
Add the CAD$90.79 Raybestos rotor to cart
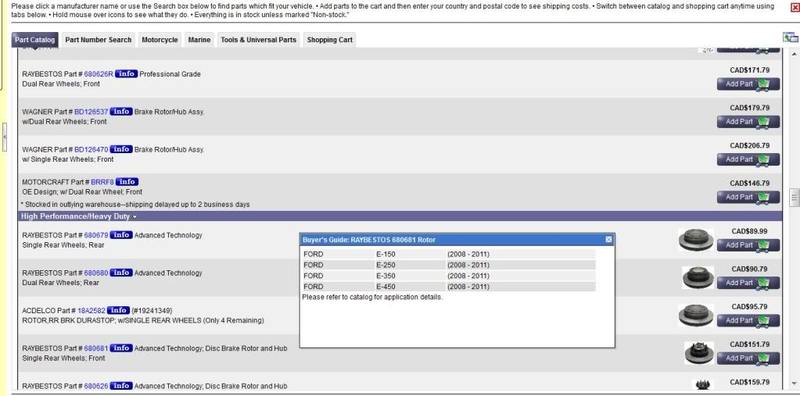(x=748, y=283)
